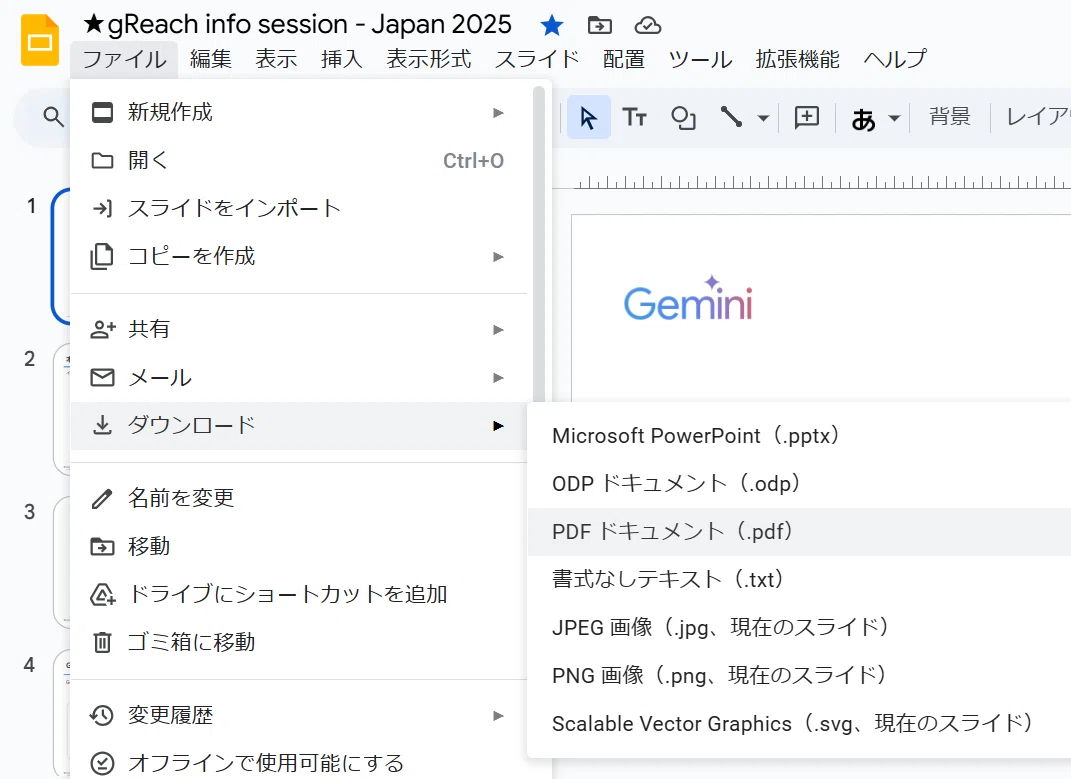The width and height of the screenshot is (1071, 779).
Task: Click the add-person icon beside 共有
Action: [102, 329]
